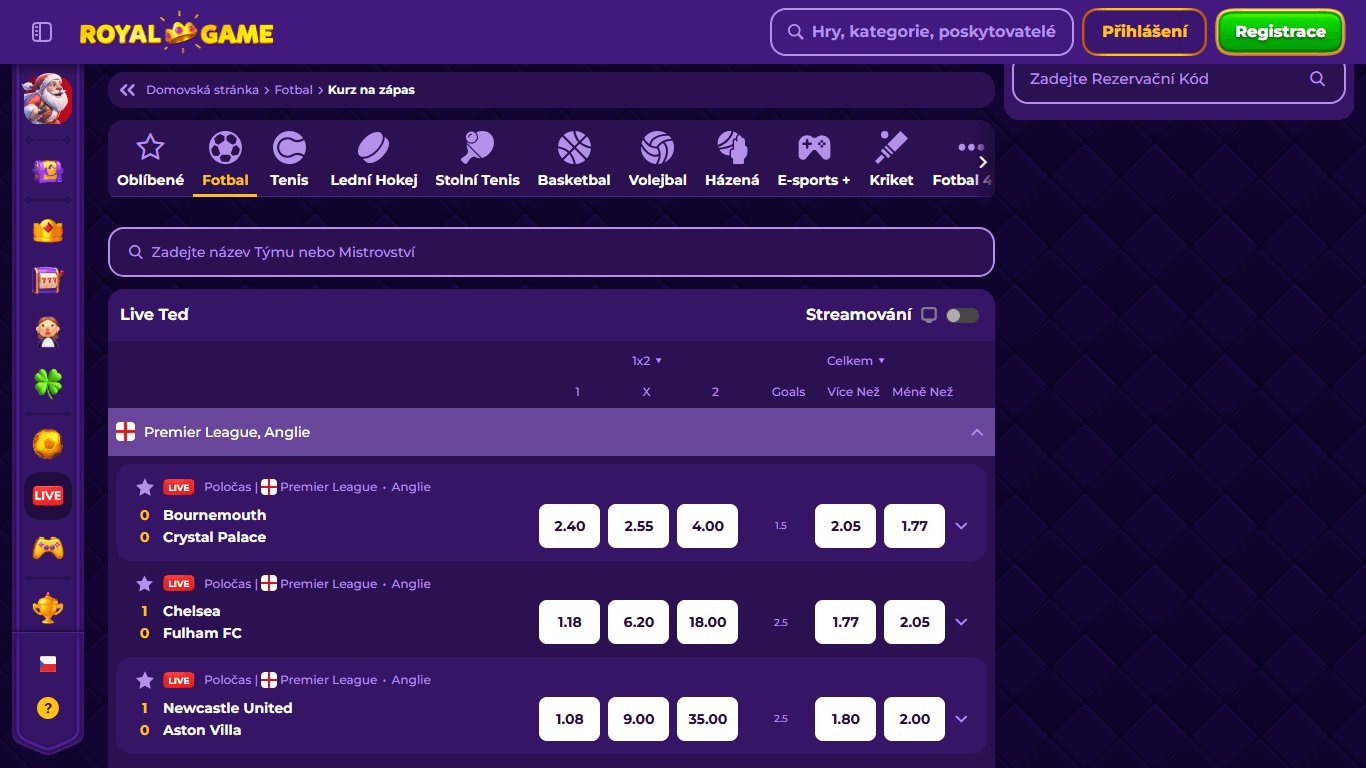Focus the team or championship search field

551,252
